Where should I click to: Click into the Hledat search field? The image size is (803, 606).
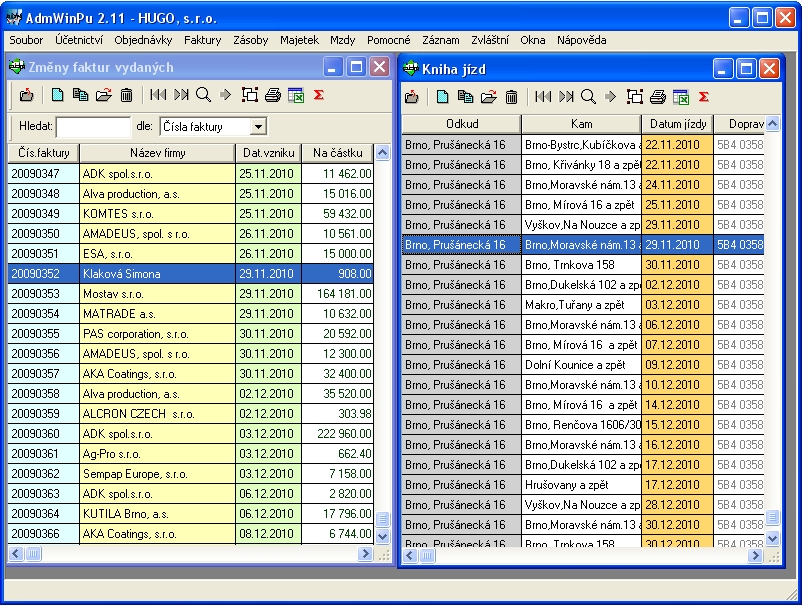click(93, 127)
